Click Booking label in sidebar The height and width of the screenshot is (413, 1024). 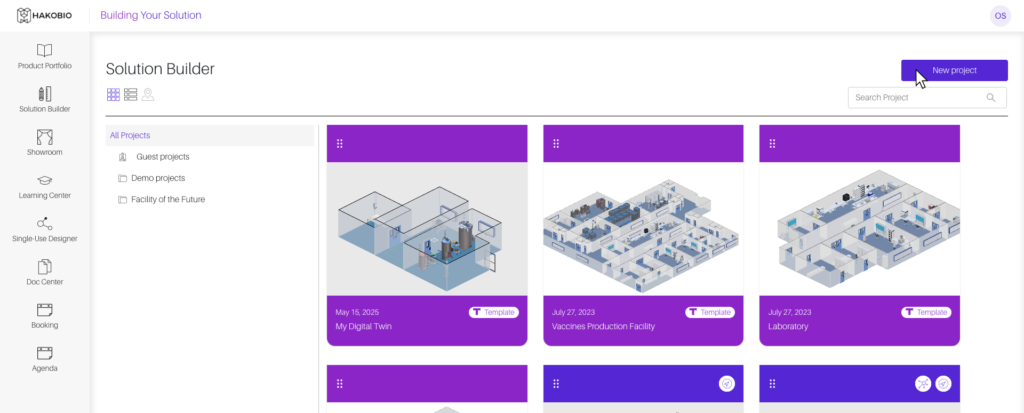[x=44, y=325]
